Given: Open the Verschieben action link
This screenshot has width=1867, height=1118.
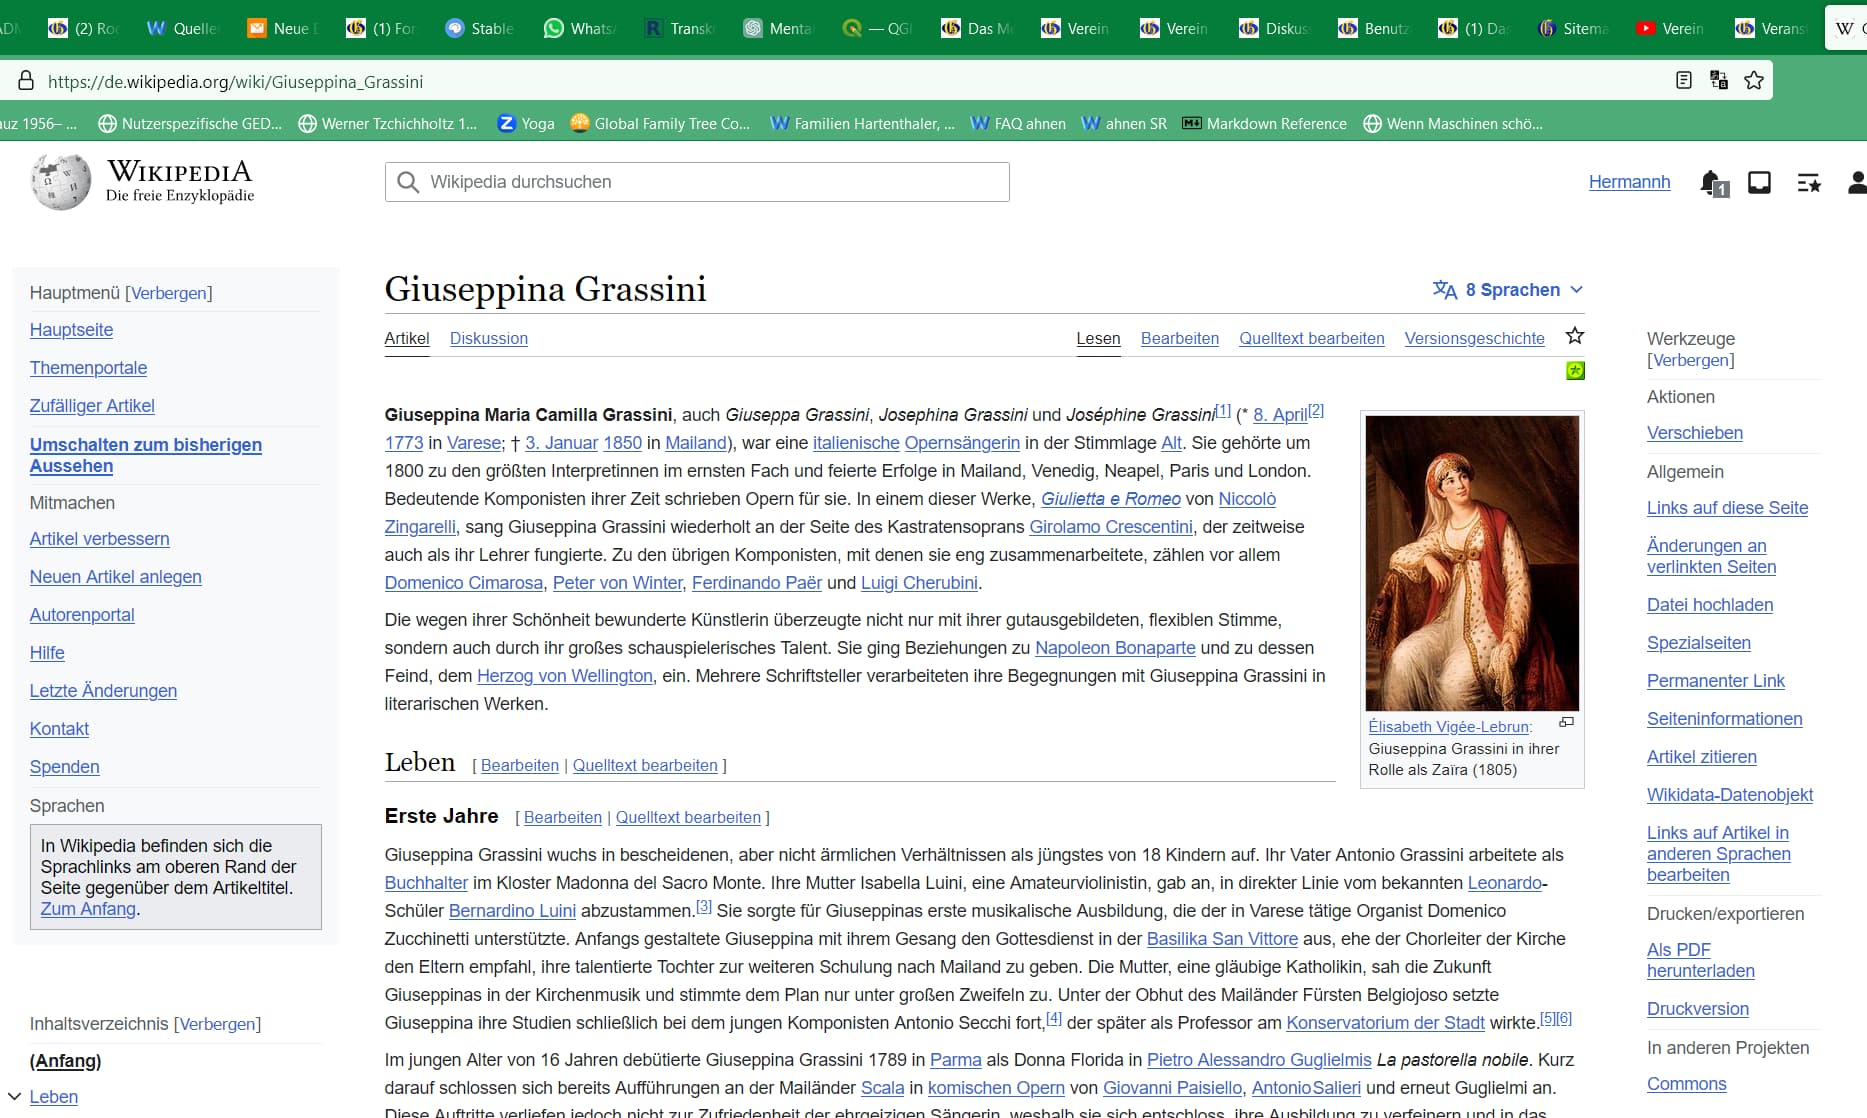Looking at the screenshot, I should pos(1694,433).
